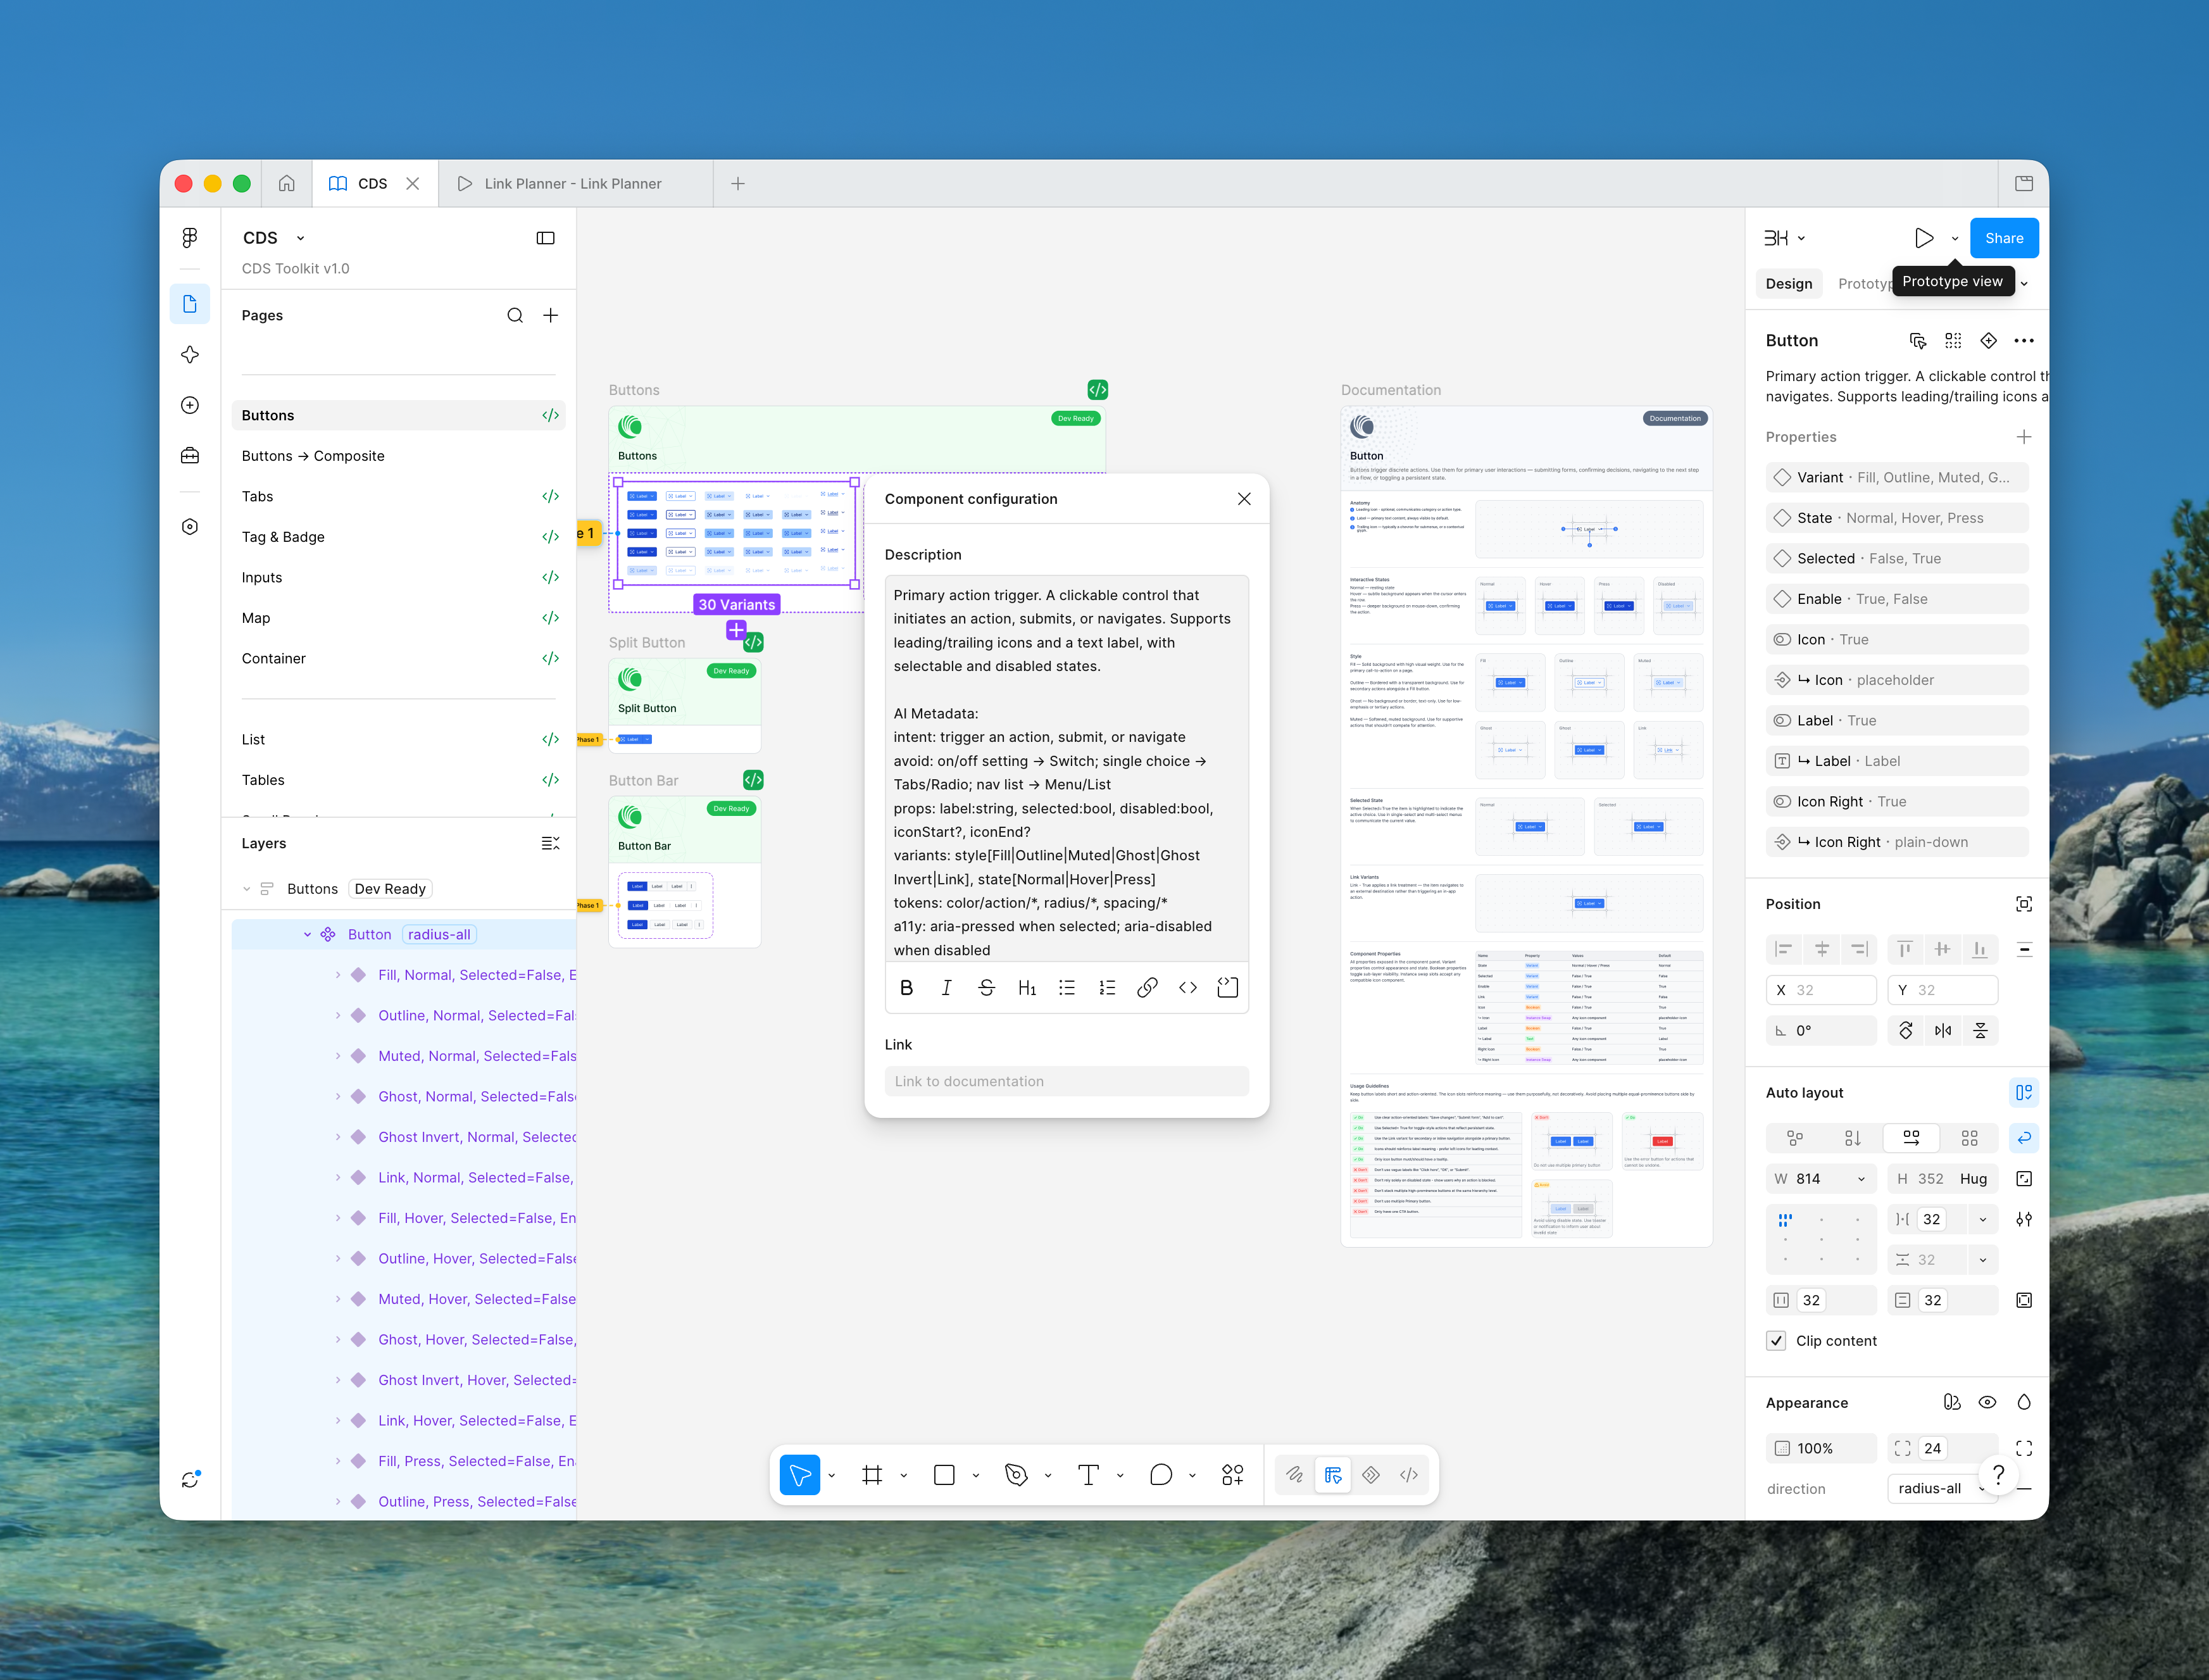Click the Link to documentation field
Viewport: 2209px width, 1680px height.
click(1067, 1081)
